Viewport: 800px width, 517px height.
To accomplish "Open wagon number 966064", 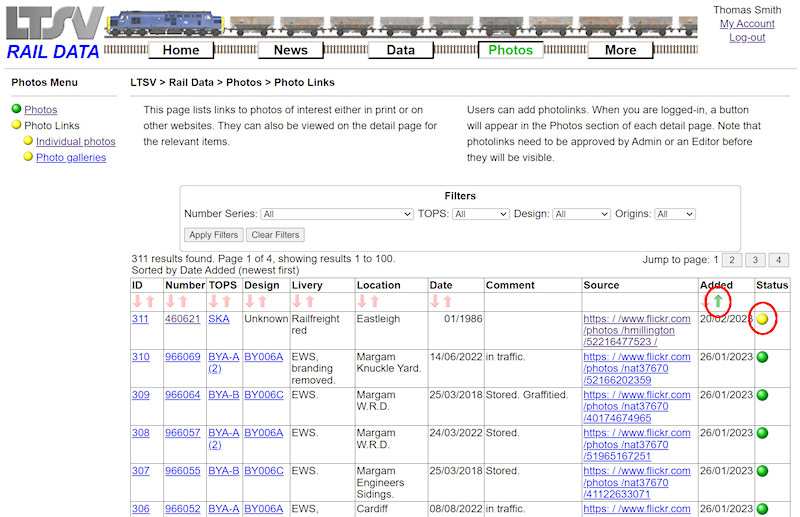I will coord(183,395).
